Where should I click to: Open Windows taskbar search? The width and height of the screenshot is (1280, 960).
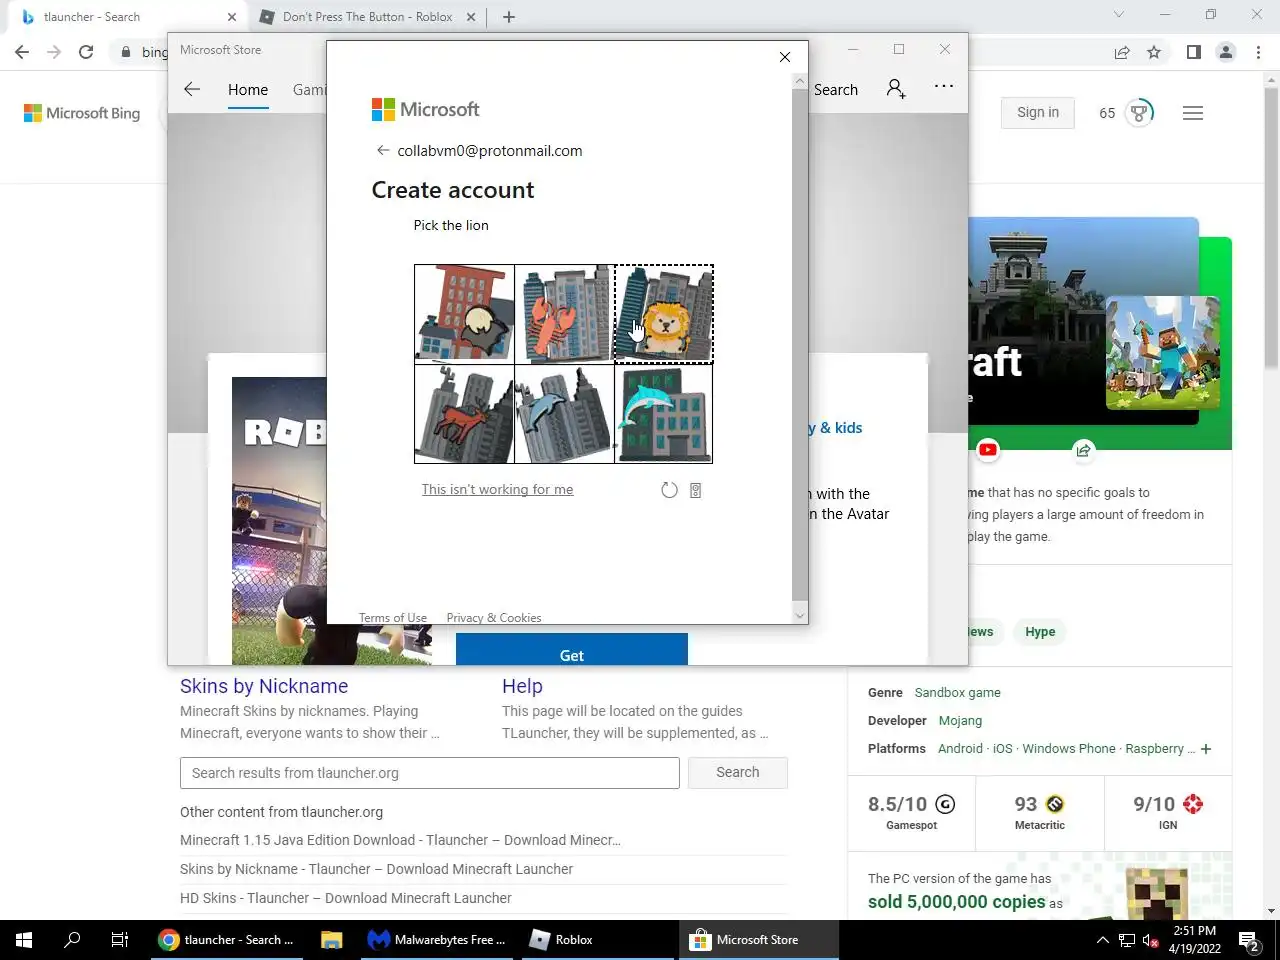pyautogui.click(x=72, y=940)
